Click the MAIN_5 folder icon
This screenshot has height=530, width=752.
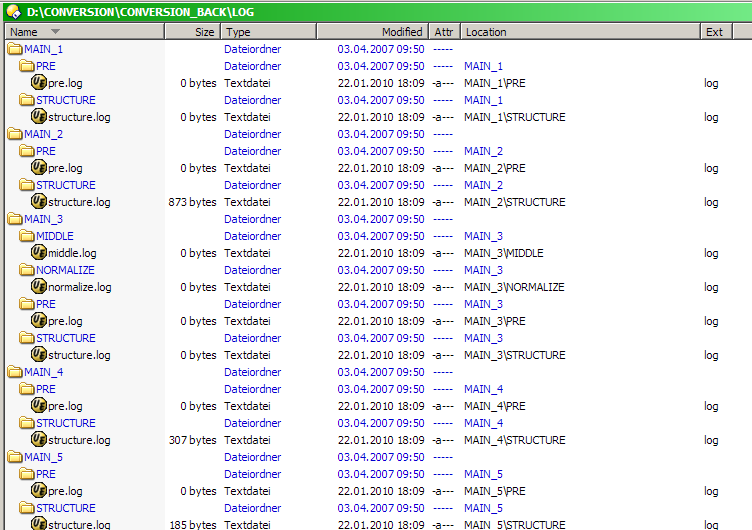coord(15,457)
